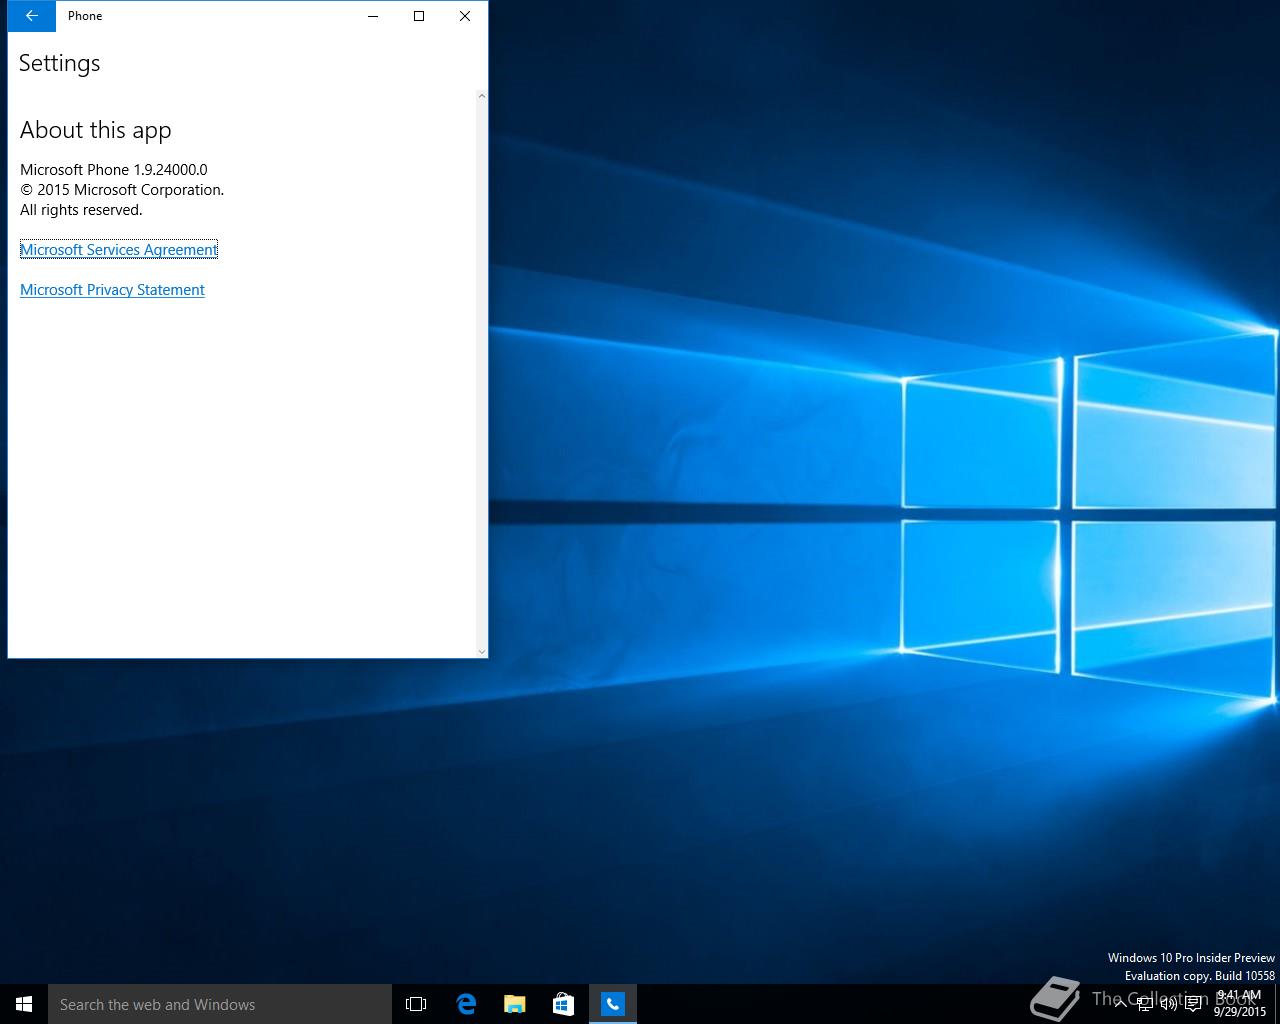Minimize the Phone window

(373, 16)
